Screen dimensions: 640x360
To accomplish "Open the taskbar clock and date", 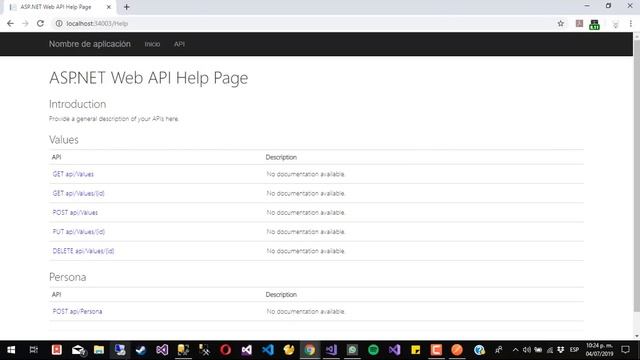I will click(599, 350).
